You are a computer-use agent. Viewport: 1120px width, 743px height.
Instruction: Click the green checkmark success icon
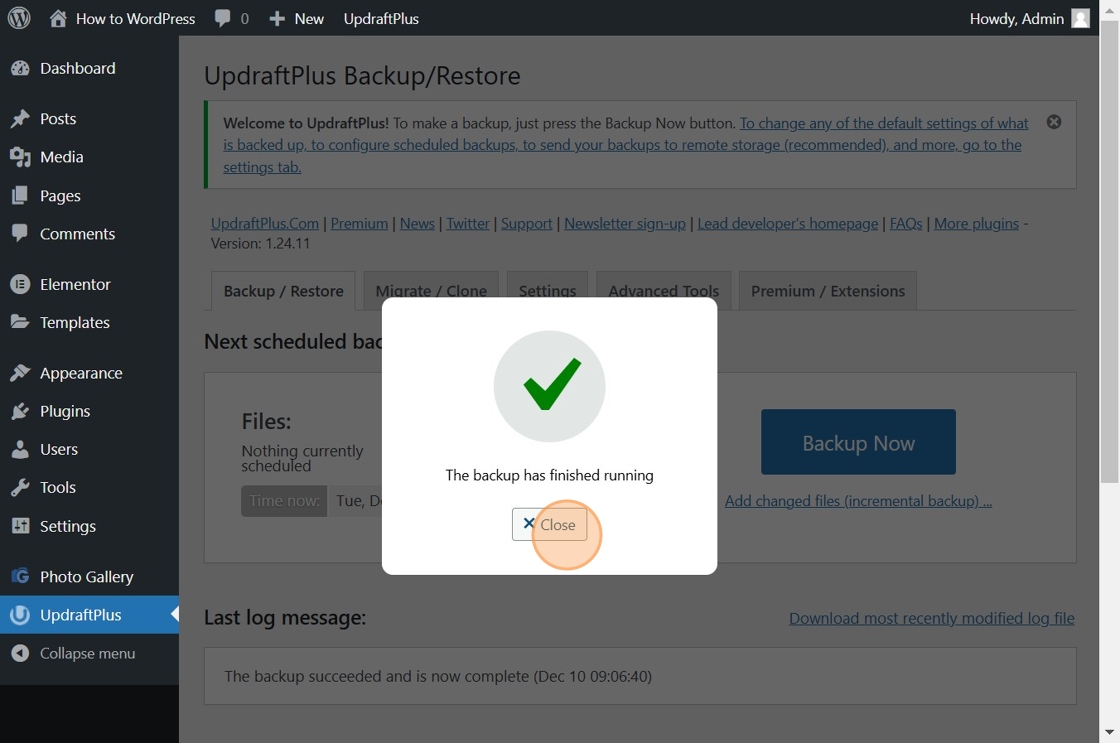pyautogui.click(x=549, y=386)
